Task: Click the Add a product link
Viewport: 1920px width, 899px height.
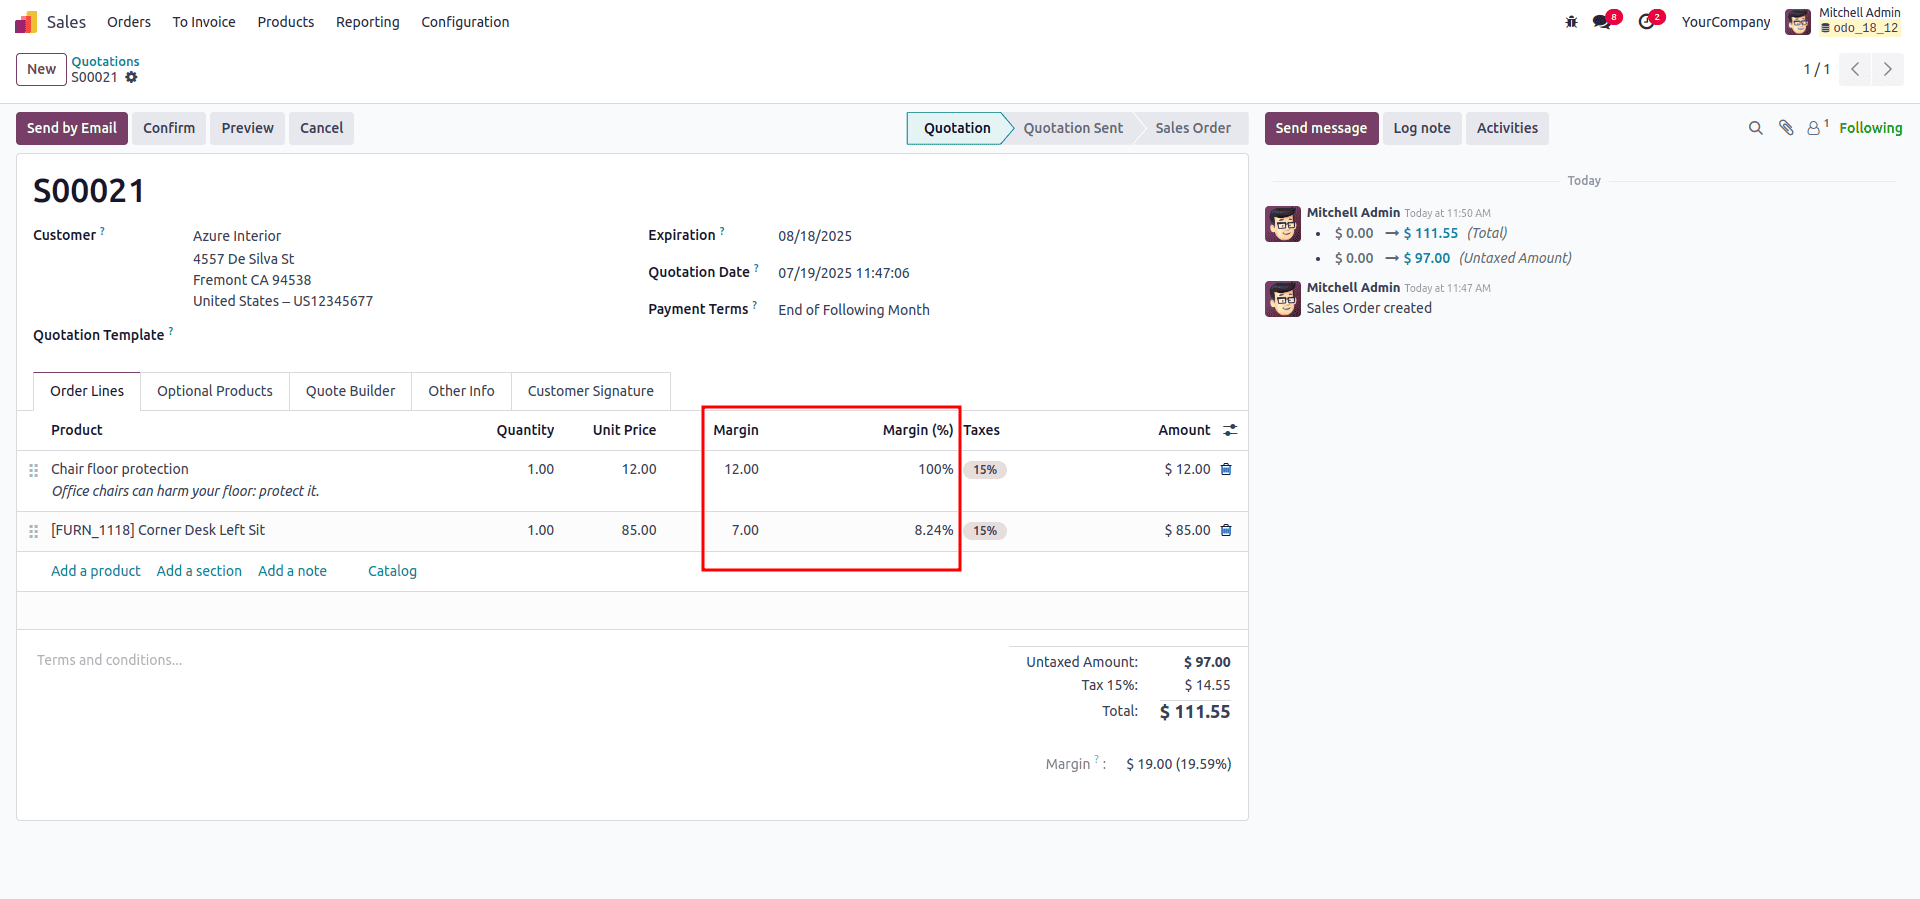Action: (96, 571)
